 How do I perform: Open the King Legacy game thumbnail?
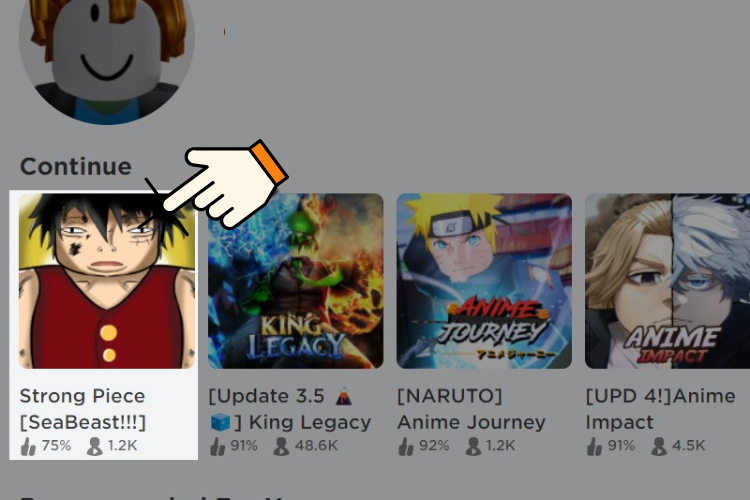296,281
